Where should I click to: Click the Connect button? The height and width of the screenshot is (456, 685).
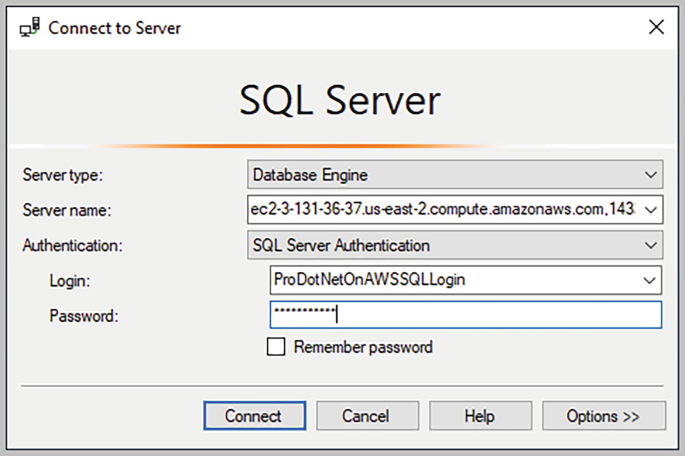(x=255, y=416)
